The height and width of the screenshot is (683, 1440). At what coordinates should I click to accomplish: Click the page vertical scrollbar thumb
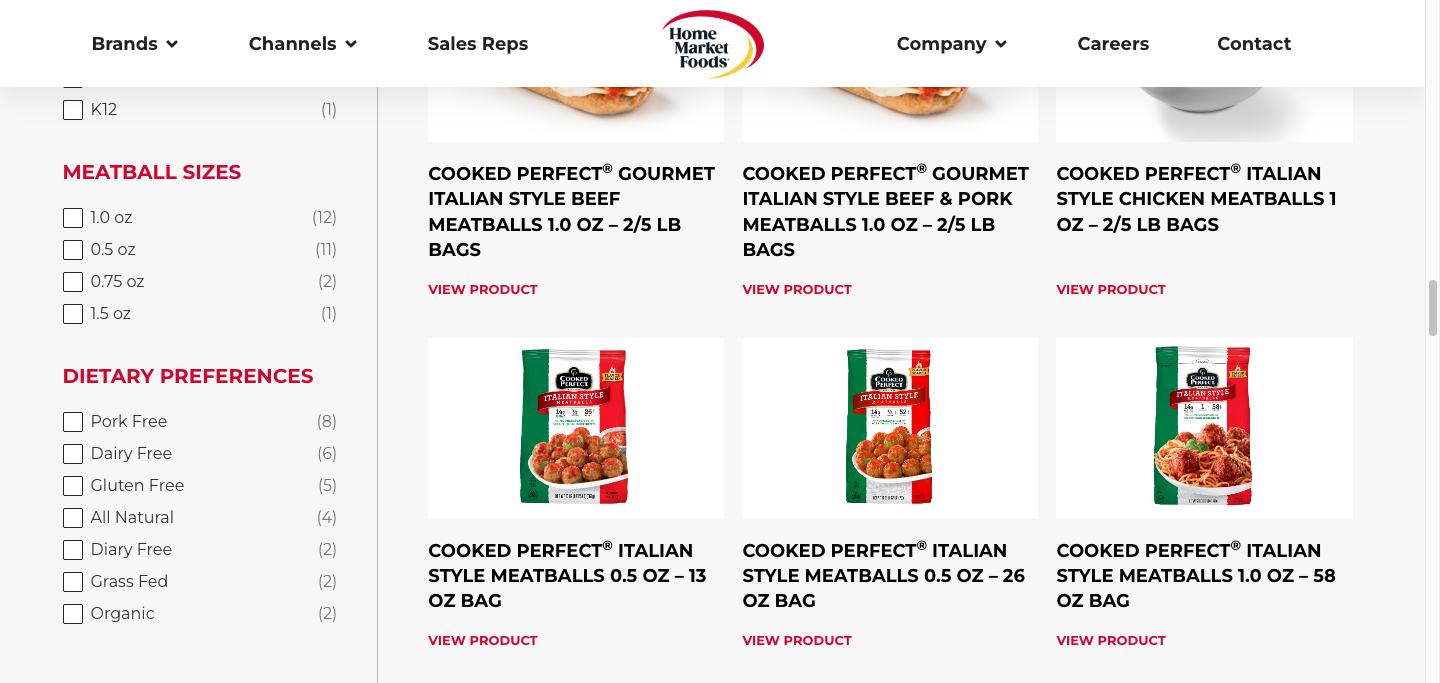point(1433,308)
